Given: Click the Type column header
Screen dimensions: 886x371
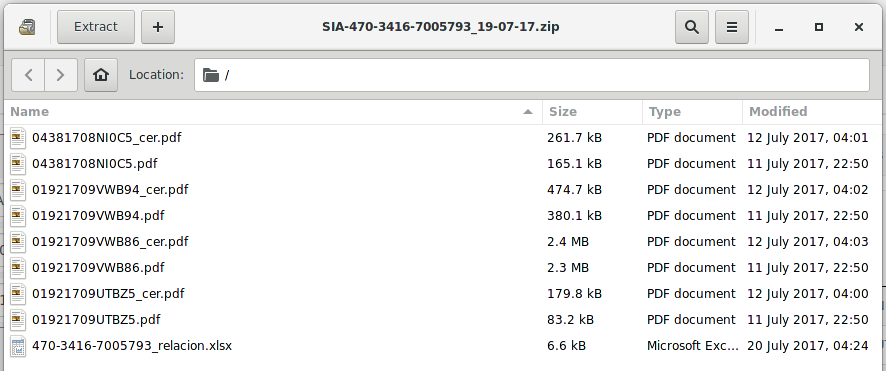Looking at the screenshot, I should pyautogui.click(x=692, y=112).
